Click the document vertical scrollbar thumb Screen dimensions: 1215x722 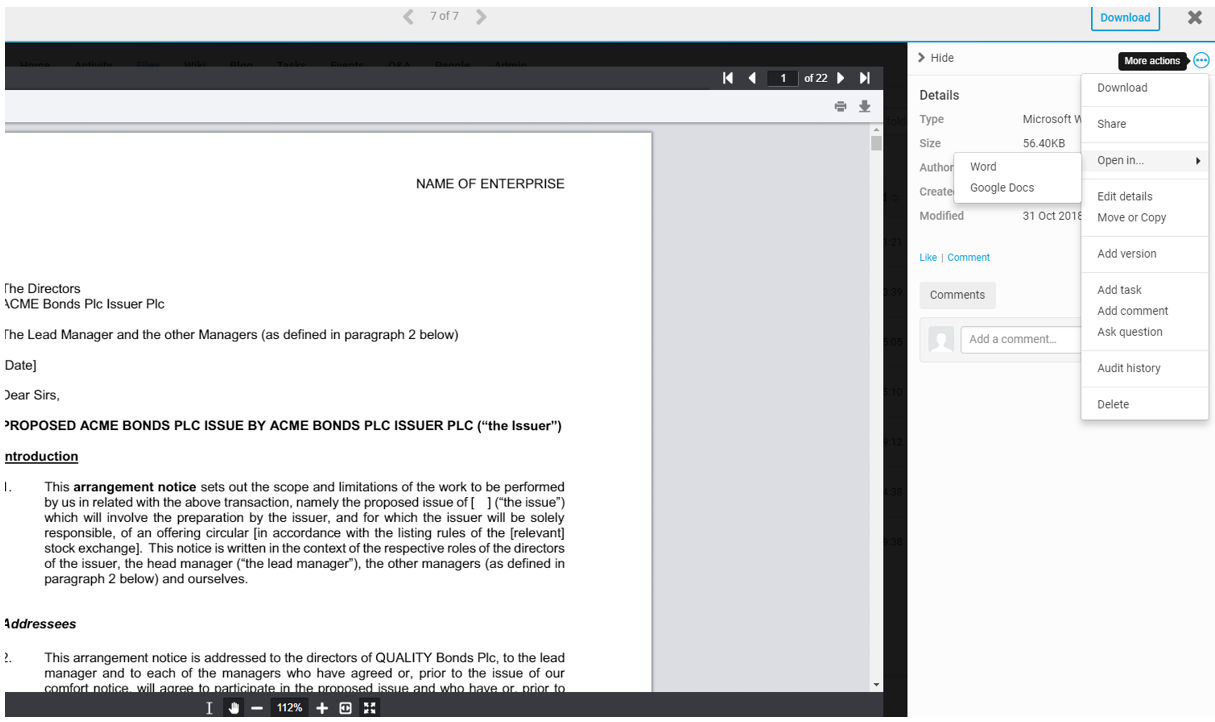click(876, 143)
